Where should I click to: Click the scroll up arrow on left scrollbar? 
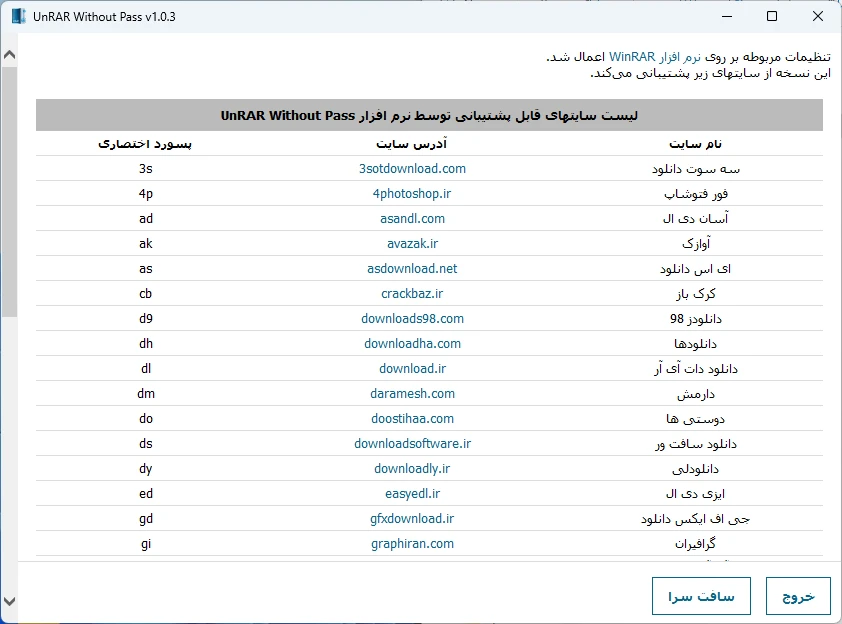[9, 54]
